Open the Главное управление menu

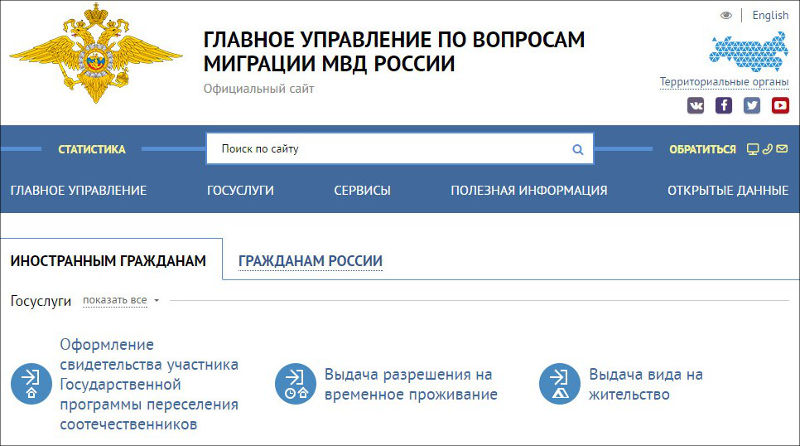[x=79, y=190]
